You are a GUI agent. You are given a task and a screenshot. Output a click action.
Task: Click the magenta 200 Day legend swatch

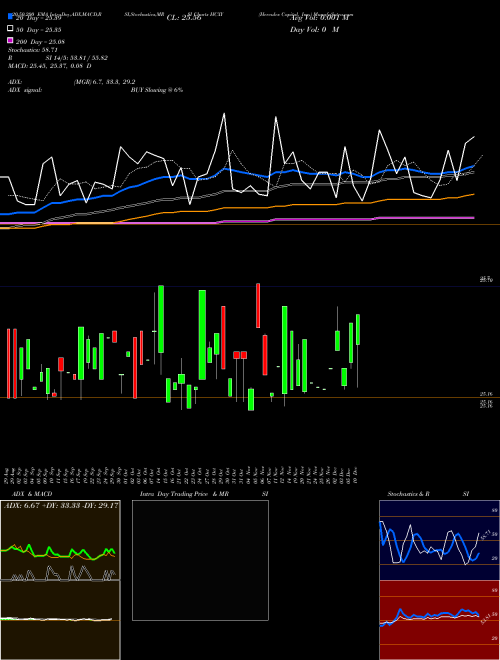click(10, 40)
